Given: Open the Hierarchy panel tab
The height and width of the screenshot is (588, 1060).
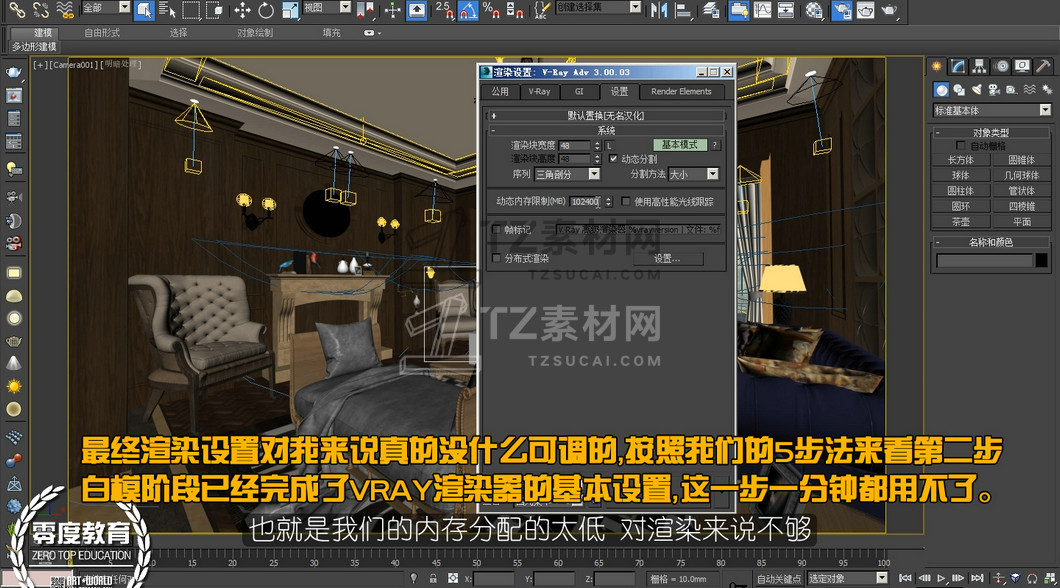Looking at the screenshot, I should (979, 66).
